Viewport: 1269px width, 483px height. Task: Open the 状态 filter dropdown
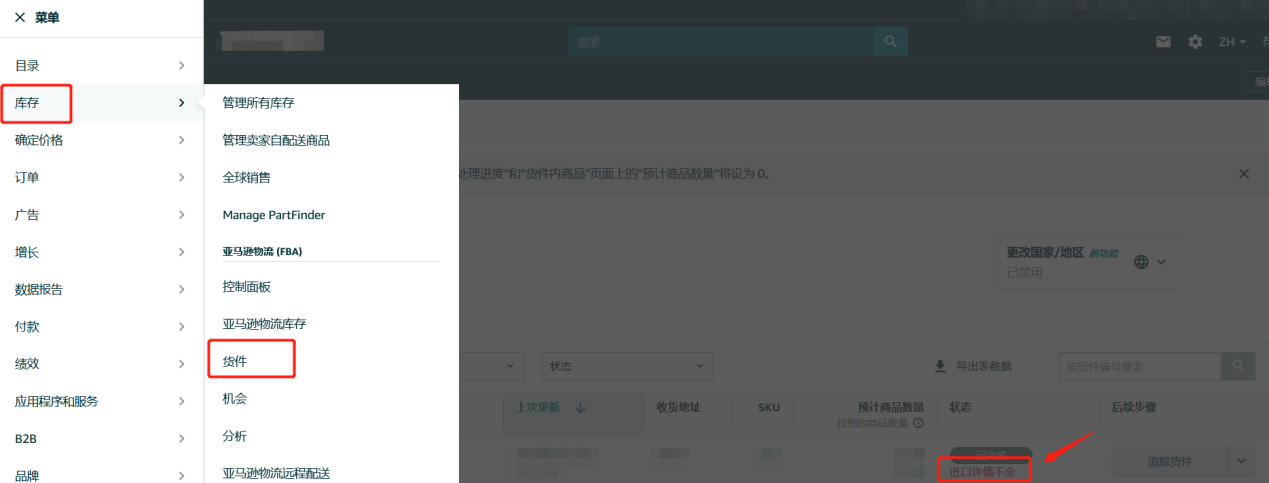(627, 366)
